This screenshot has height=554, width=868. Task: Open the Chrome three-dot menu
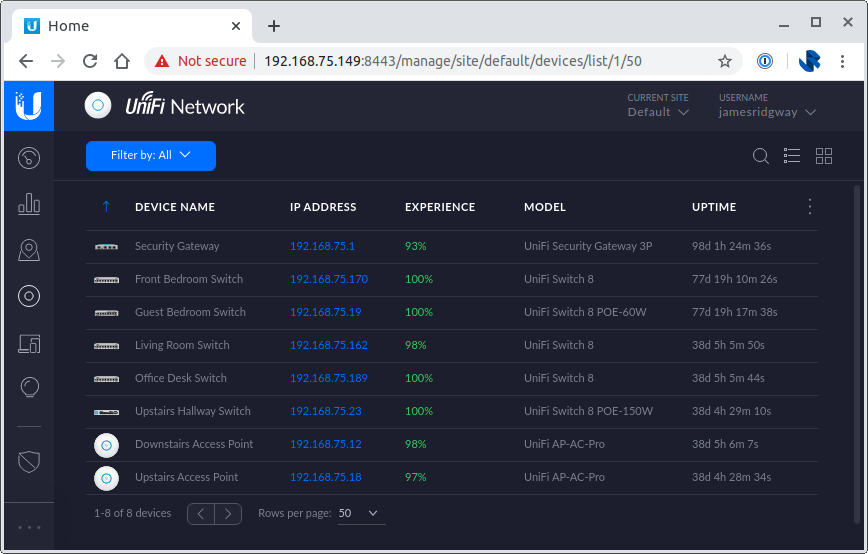click(842, 61)
